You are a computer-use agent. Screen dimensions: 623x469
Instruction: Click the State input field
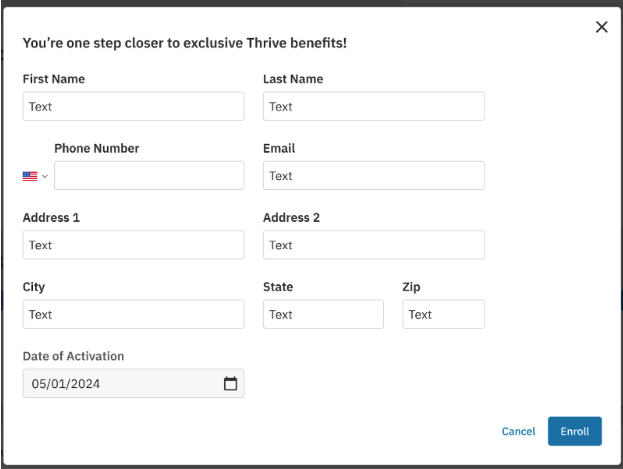tap(323, 314)
